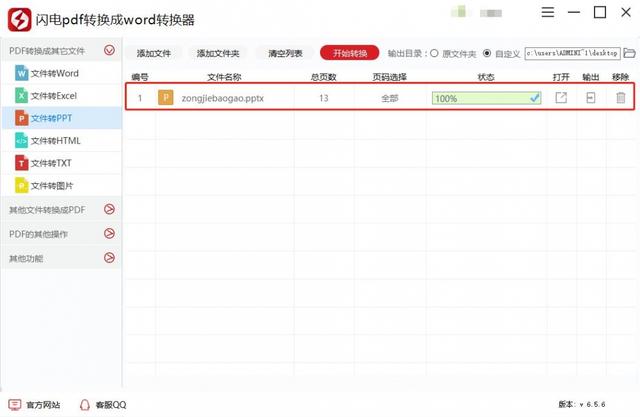Image resolution: width=640 pixels, height=417 pixels.
Task: Collapse the PDF转换成其它文件 section
Action: [x=109, y=50]
